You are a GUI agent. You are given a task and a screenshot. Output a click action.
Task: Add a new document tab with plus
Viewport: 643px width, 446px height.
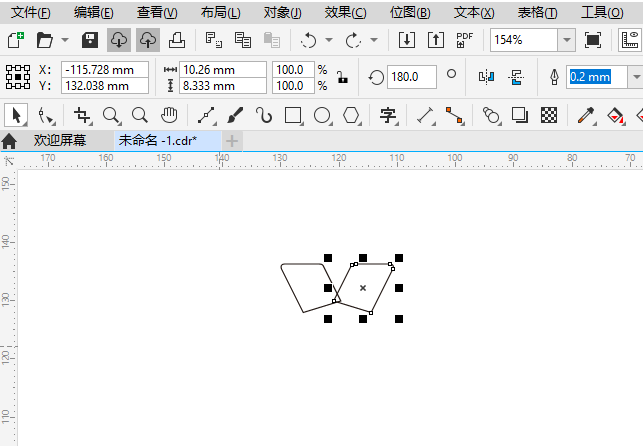(232, 141)
